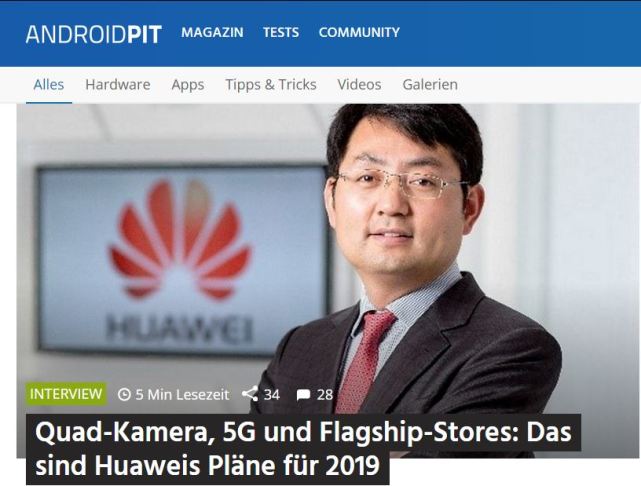Click the share count 34
Screen dimensions: 641x486
271,394
